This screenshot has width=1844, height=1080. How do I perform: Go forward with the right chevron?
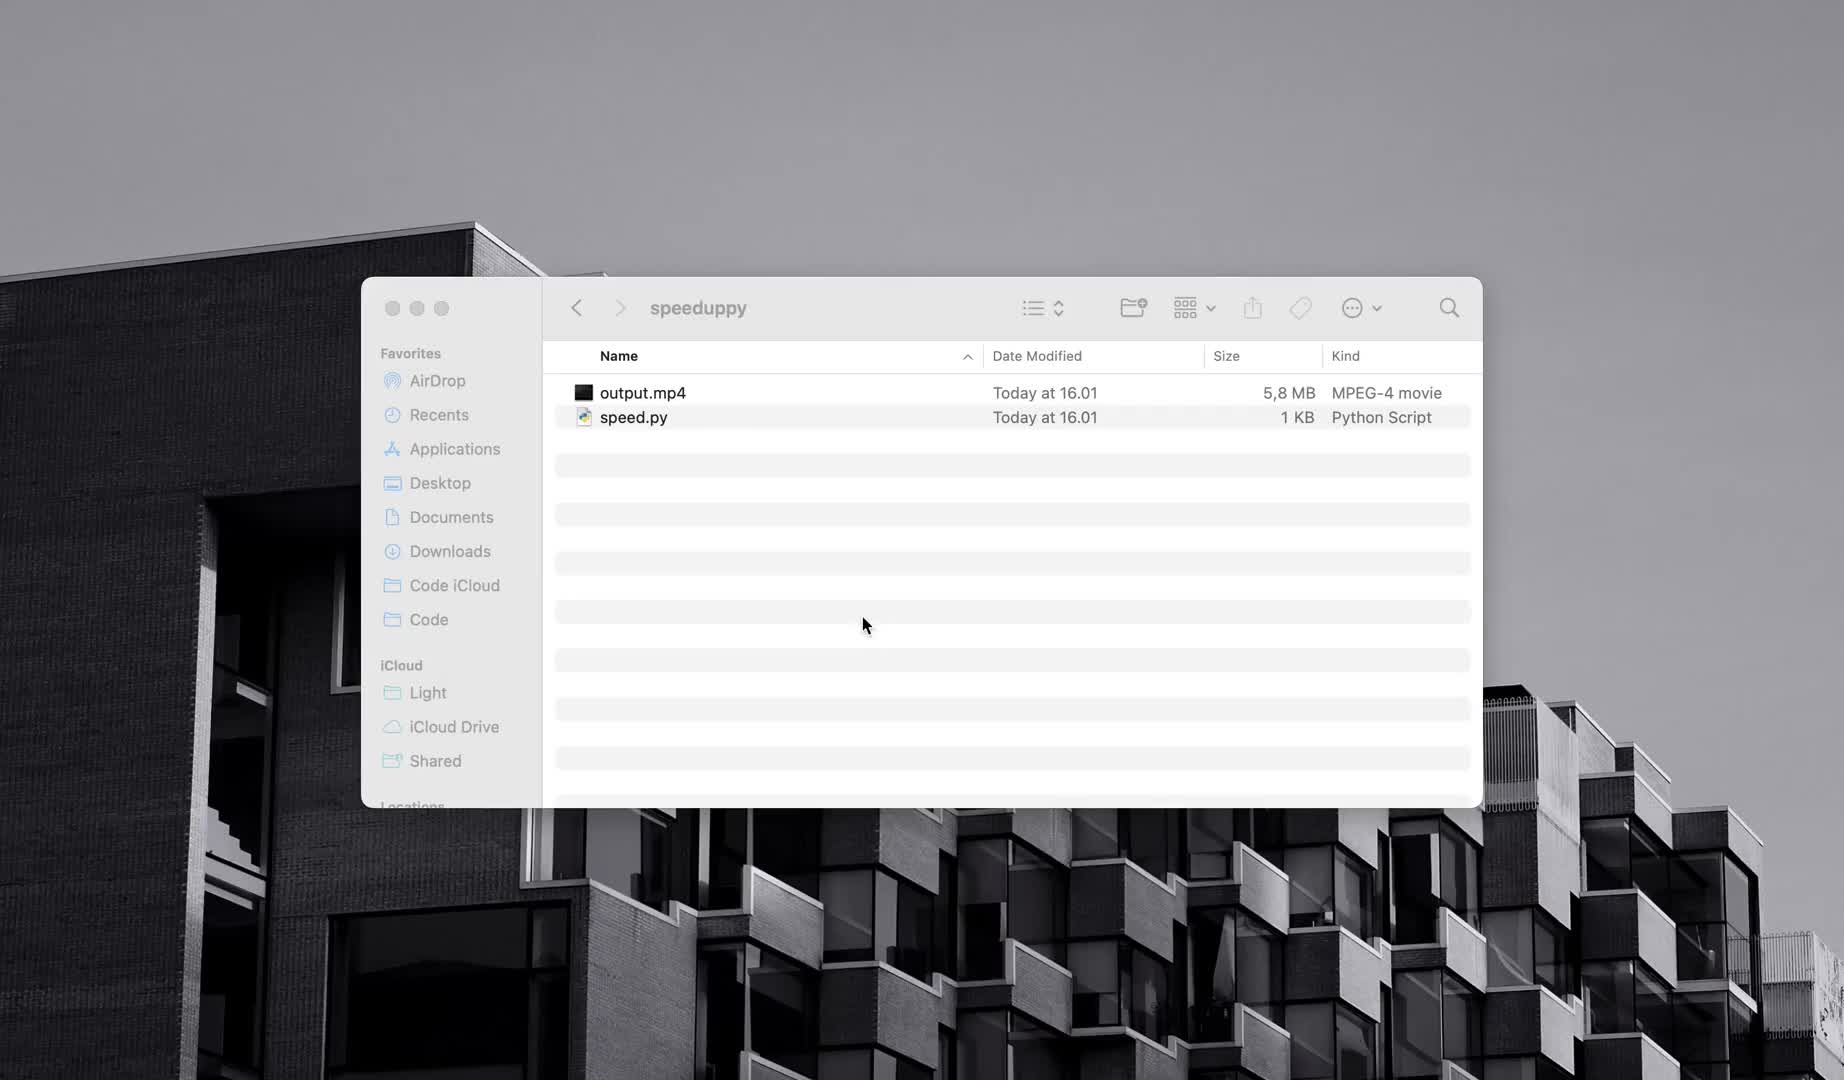point(620,308)
